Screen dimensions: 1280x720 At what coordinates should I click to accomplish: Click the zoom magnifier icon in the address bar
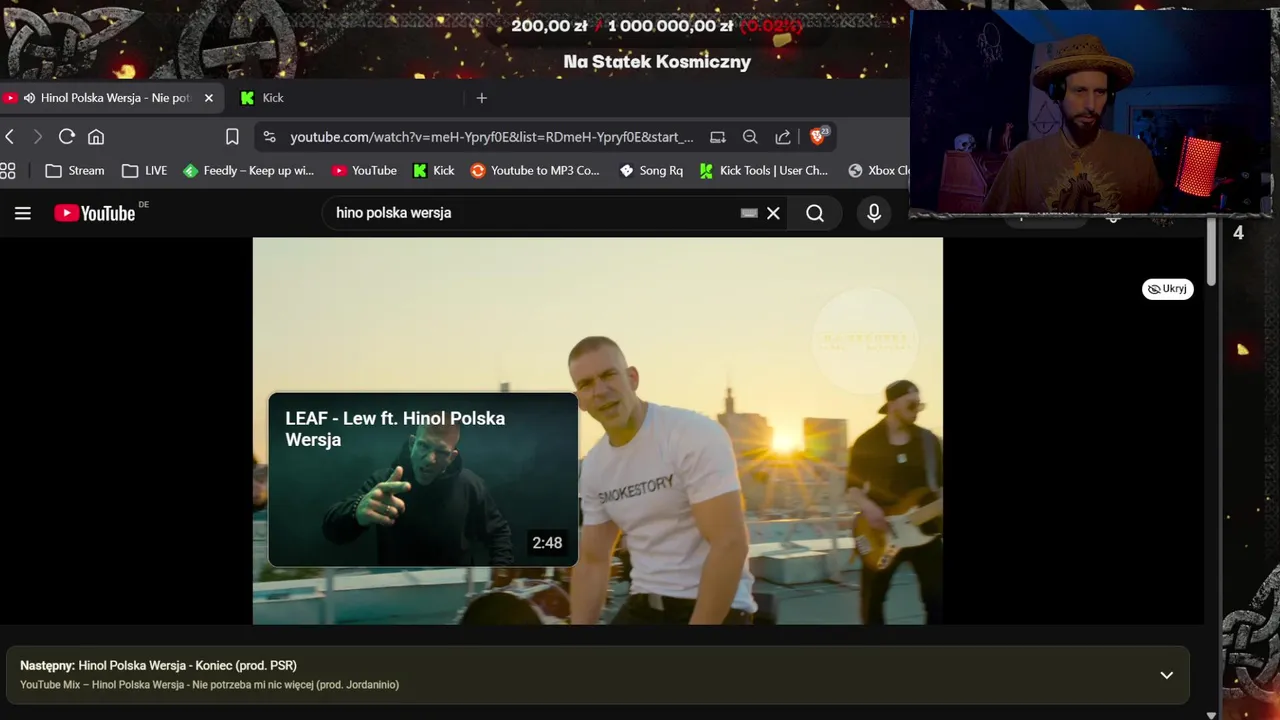point(750,137)
